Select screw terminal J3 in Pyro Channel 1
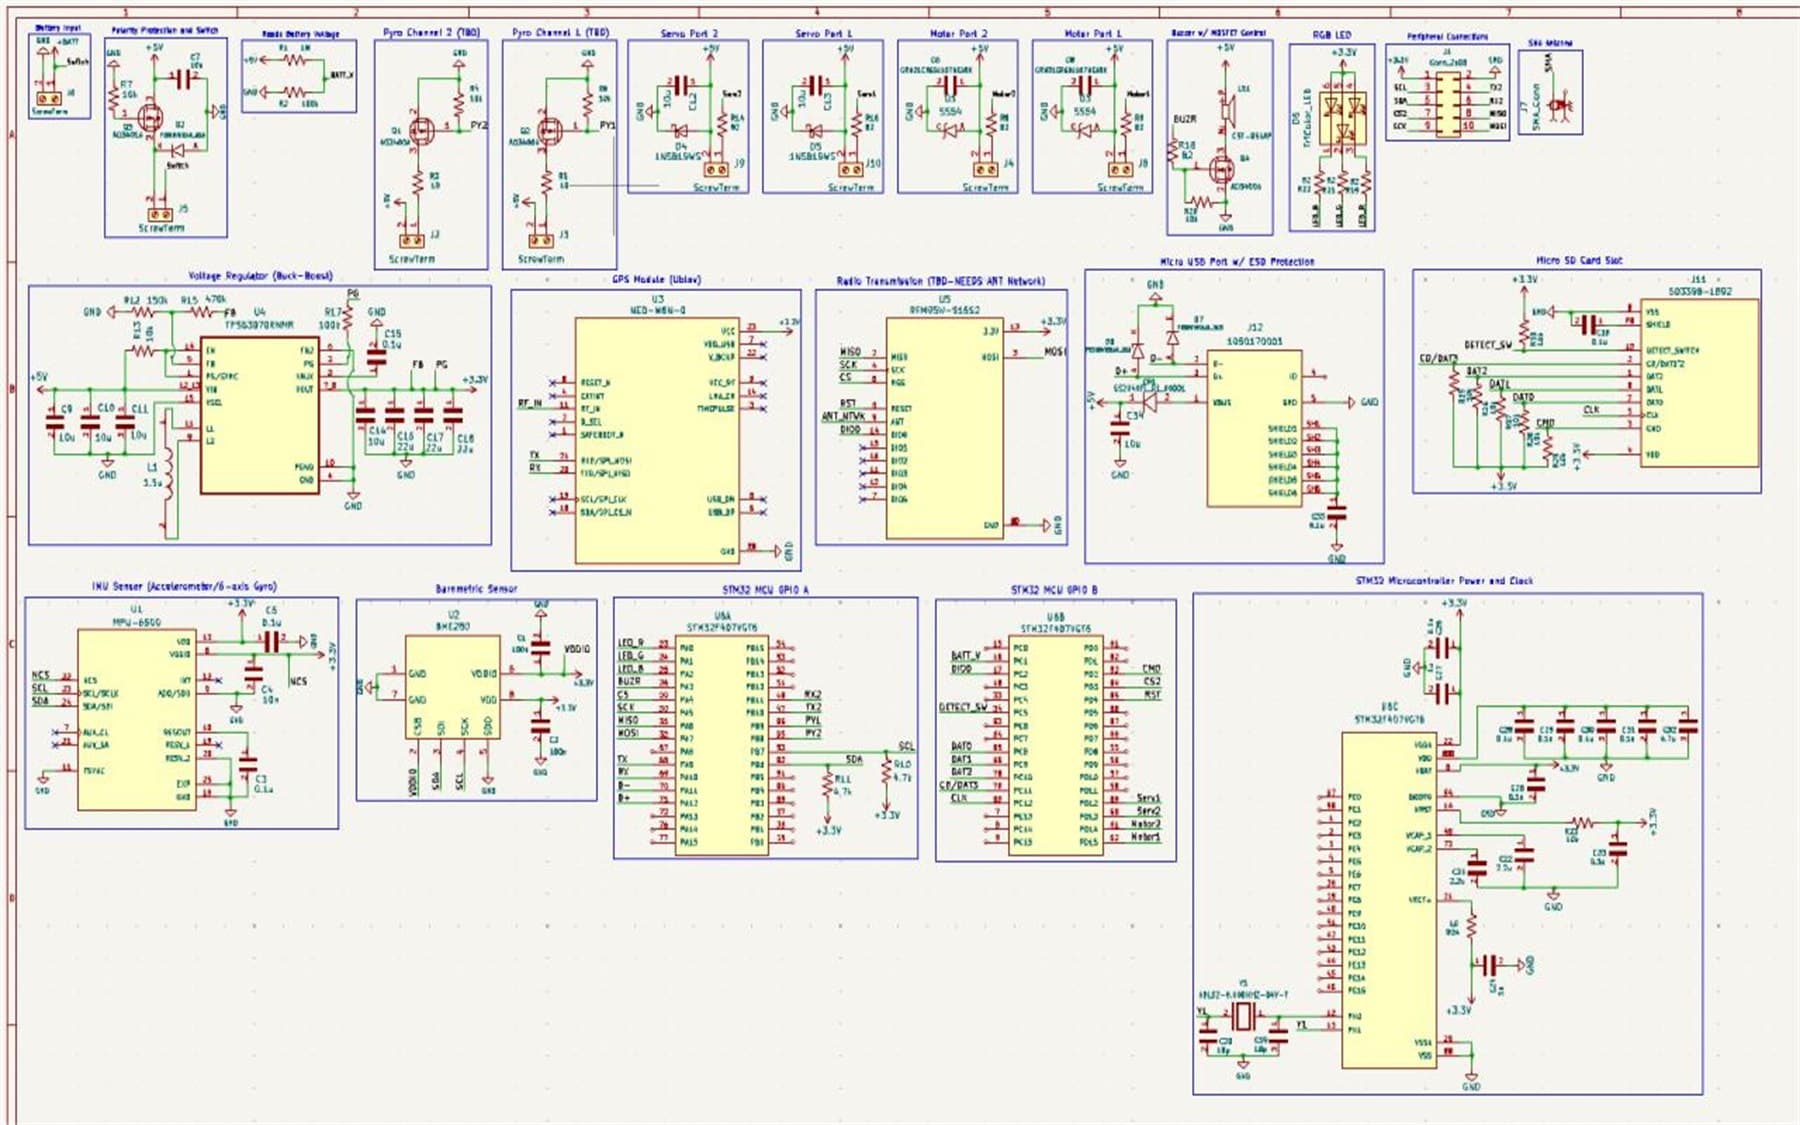The width and height of the screenshot is (1800, 1125). coord(540,240)
